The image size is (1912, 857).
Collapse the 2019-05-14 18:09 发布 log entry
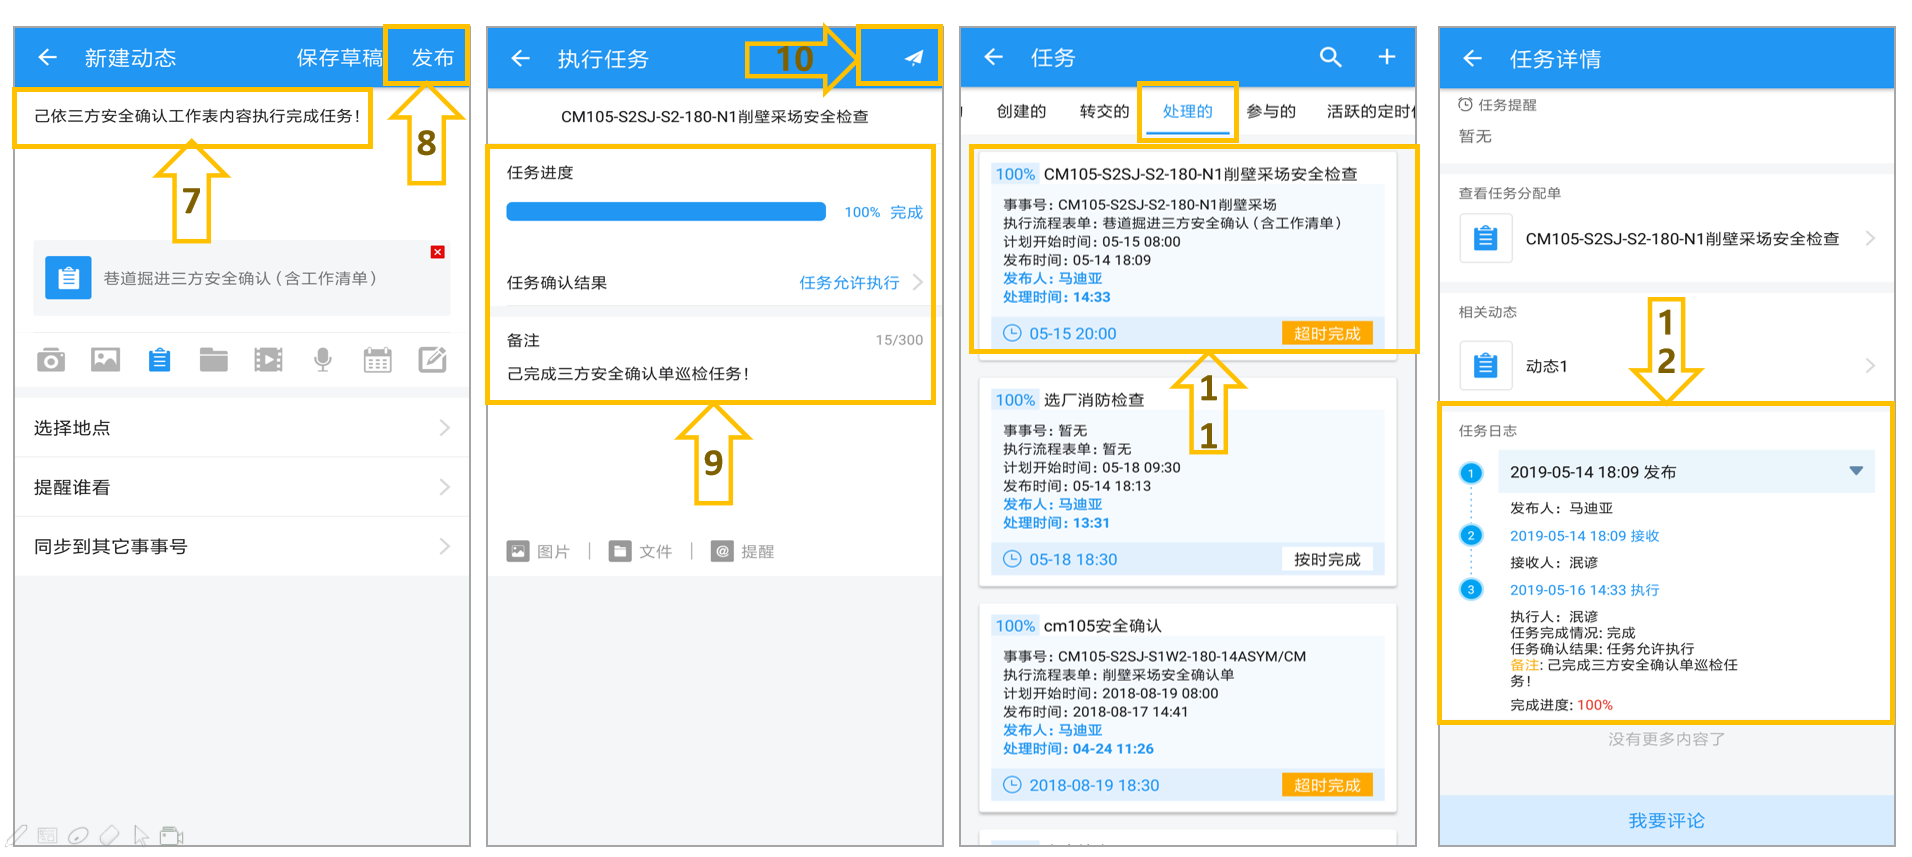coord(1856,471)
